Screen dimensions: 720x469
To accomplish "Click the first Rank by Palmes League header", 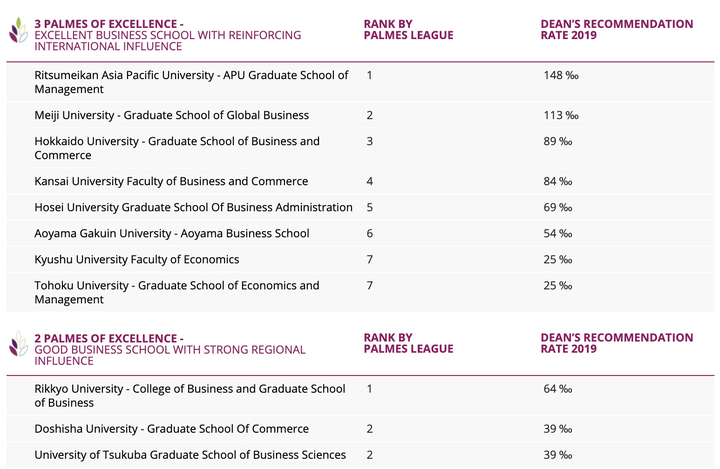I will [x=407, y=29].
